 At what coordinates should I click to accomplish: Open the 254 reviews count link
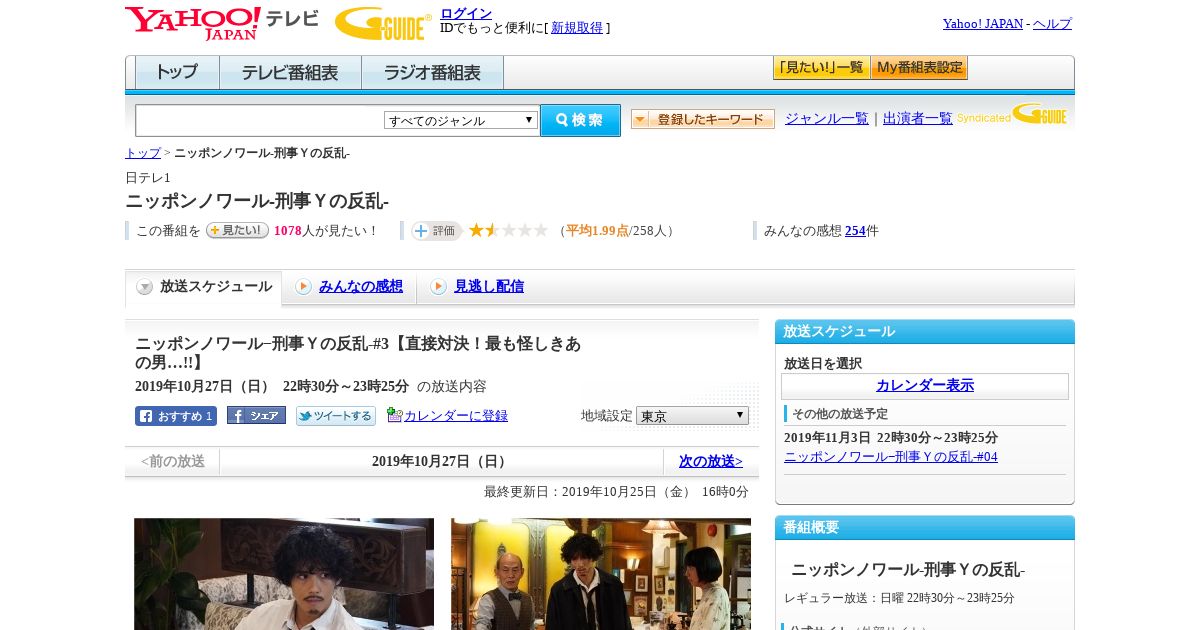click(x=855, y=231)
